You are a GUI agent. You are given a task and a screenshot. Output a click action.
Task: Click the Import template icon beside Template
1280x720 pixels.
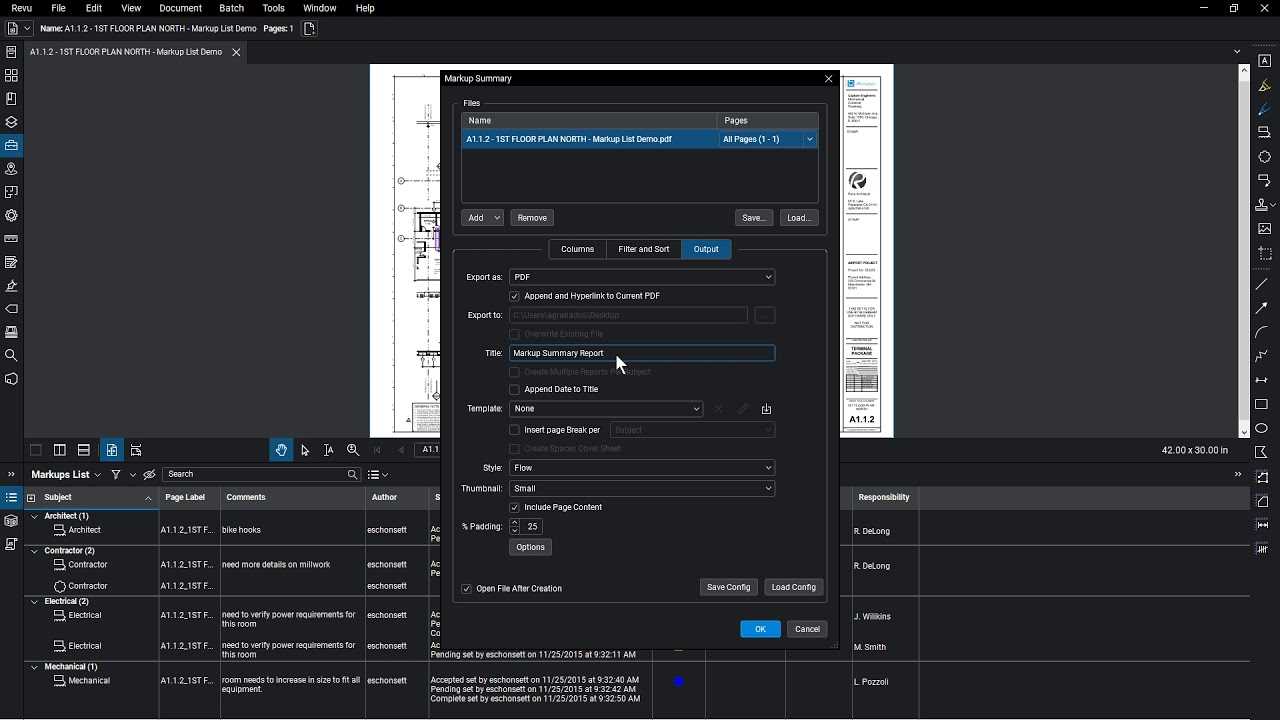click(x=766, y=409)
